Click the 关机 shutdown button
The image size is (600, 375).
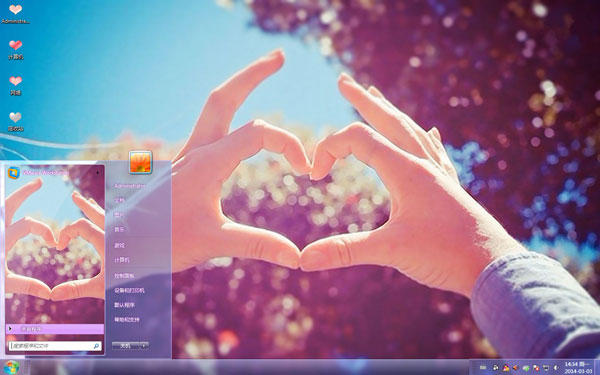click(125, 346)
